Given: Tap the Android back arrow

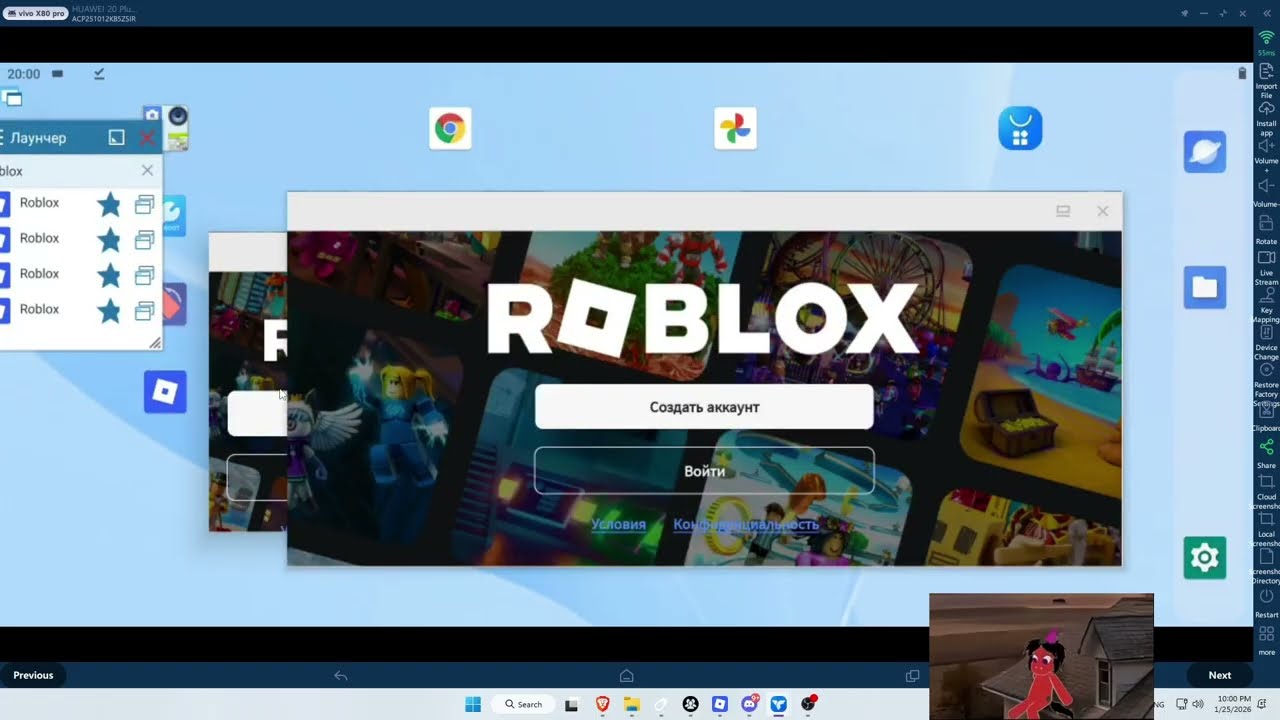Looking at the screenshot, I should click(x=340, y=676).
